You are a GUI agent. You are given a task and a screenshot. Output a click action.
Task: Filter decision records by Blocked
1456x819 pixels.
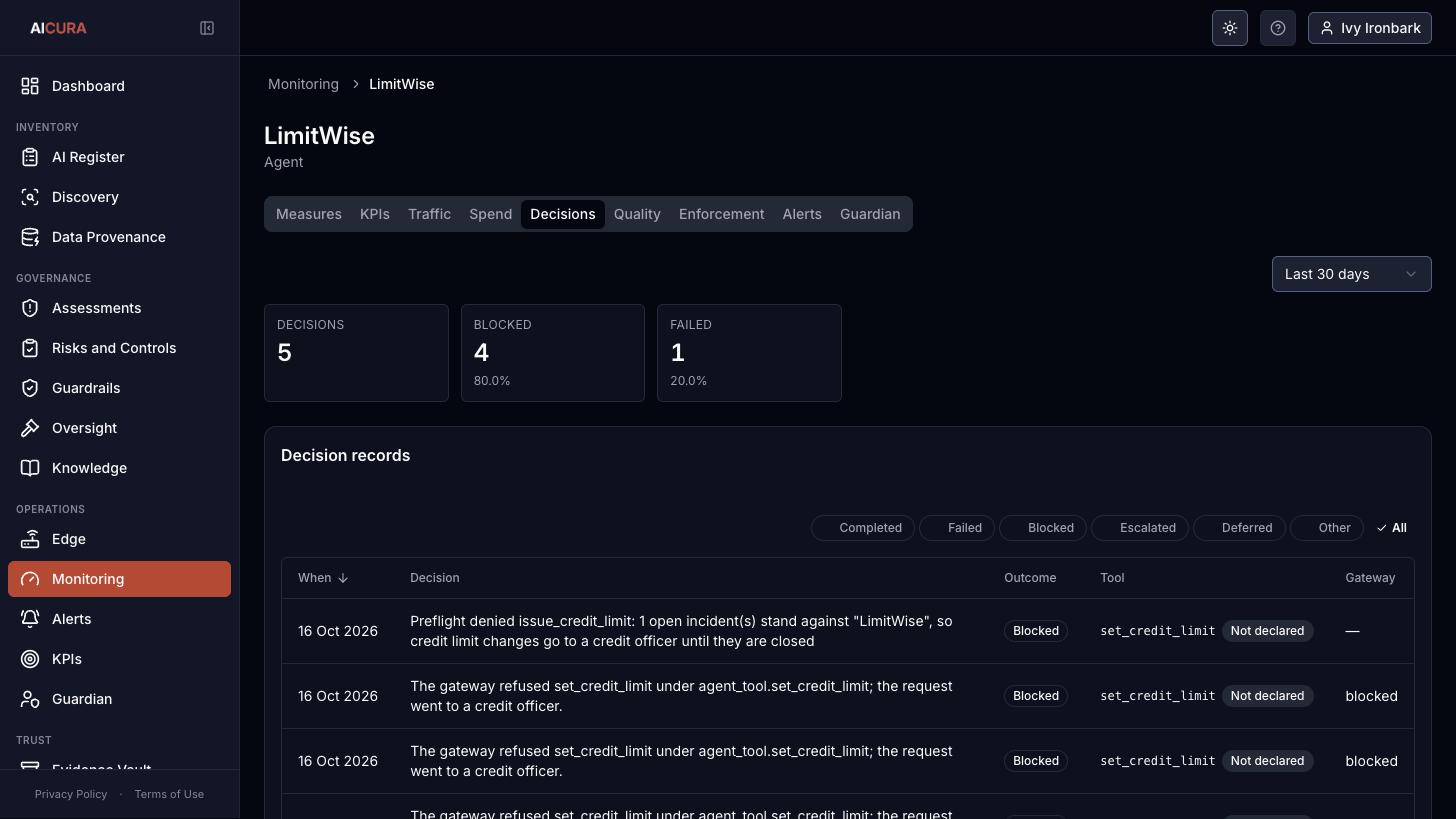point(1043,528)
